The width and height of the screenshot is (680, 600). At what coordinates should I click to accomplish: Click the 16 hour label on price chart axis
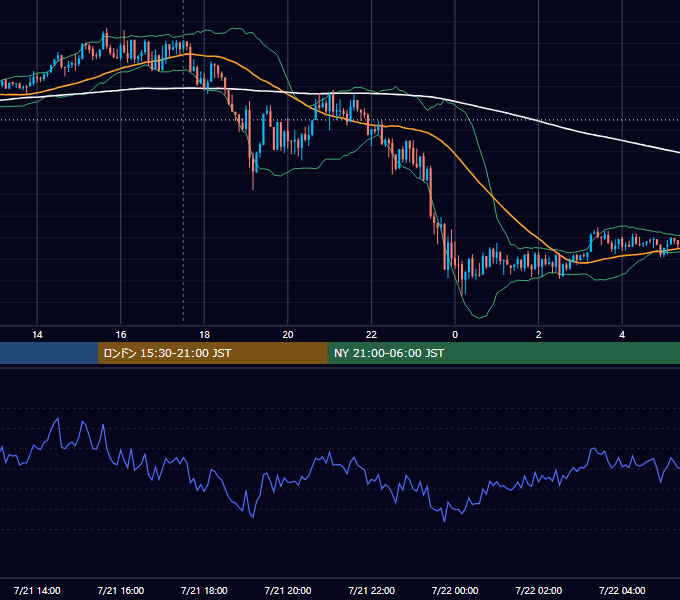click(121, 335)
